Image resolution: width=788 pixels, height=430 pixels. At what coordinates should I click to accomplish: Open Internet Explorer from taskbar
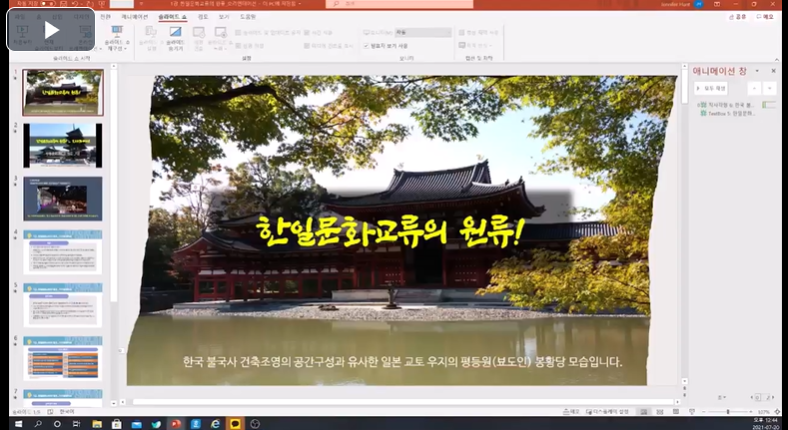click(216, 423)
